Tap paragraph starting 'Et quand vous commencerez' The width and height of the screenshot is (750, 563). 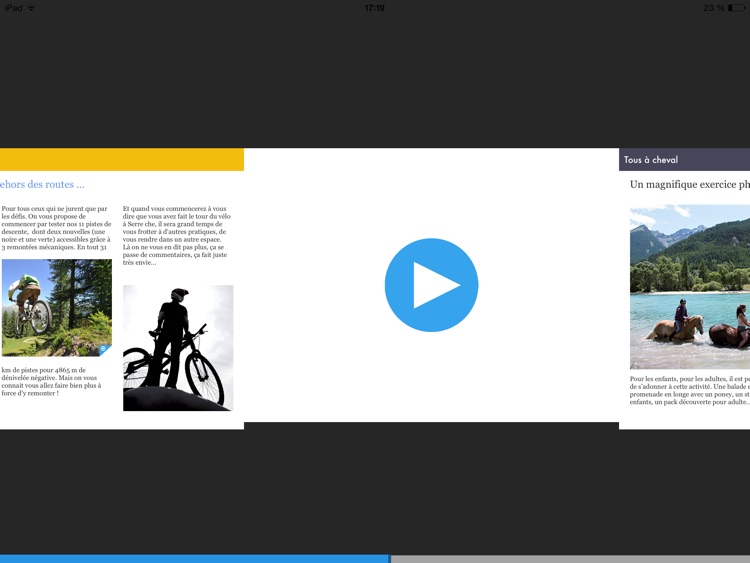tap(176, 235)
